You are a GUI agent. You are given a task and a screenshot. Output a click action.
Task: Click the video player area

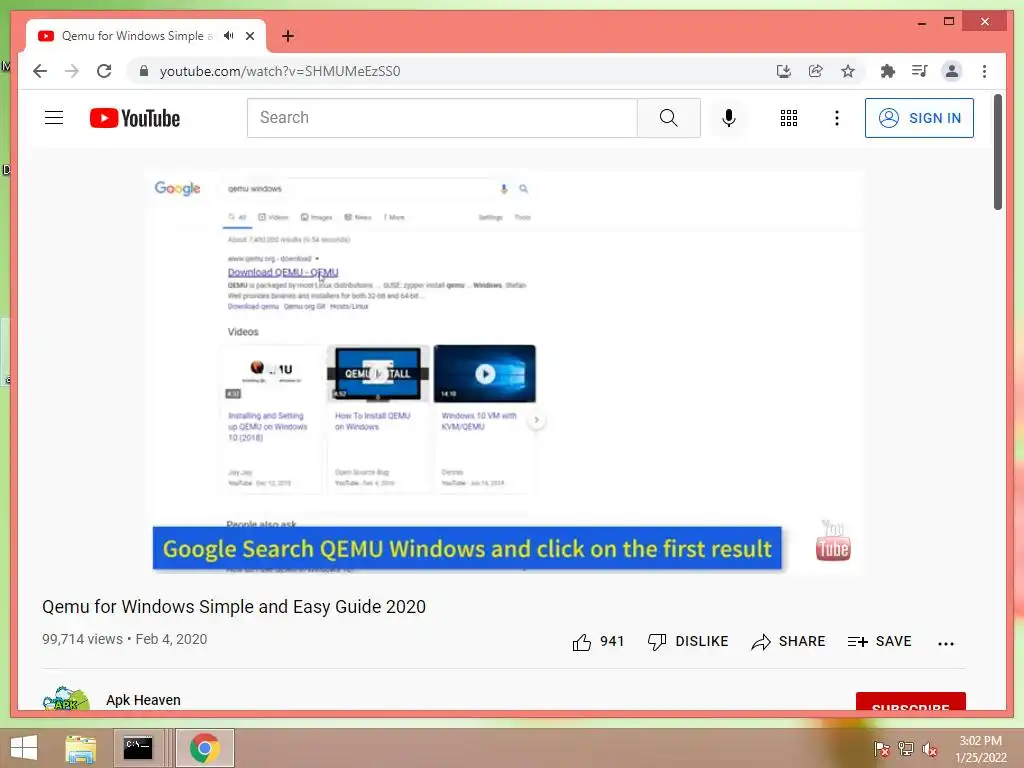[506, 373]
